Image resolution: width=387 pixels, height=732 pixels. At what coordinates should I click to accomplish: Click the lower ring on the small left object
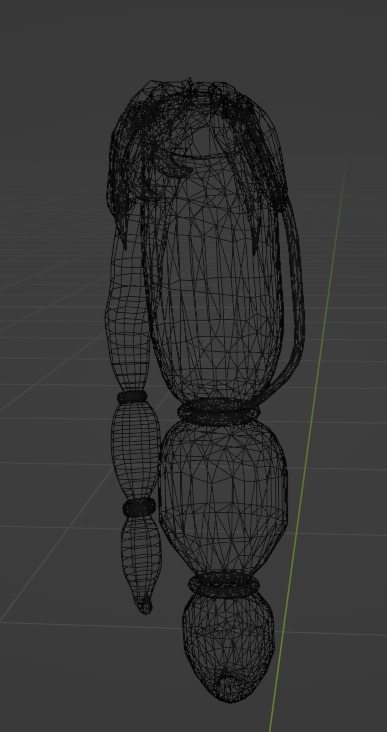point(139,507)
